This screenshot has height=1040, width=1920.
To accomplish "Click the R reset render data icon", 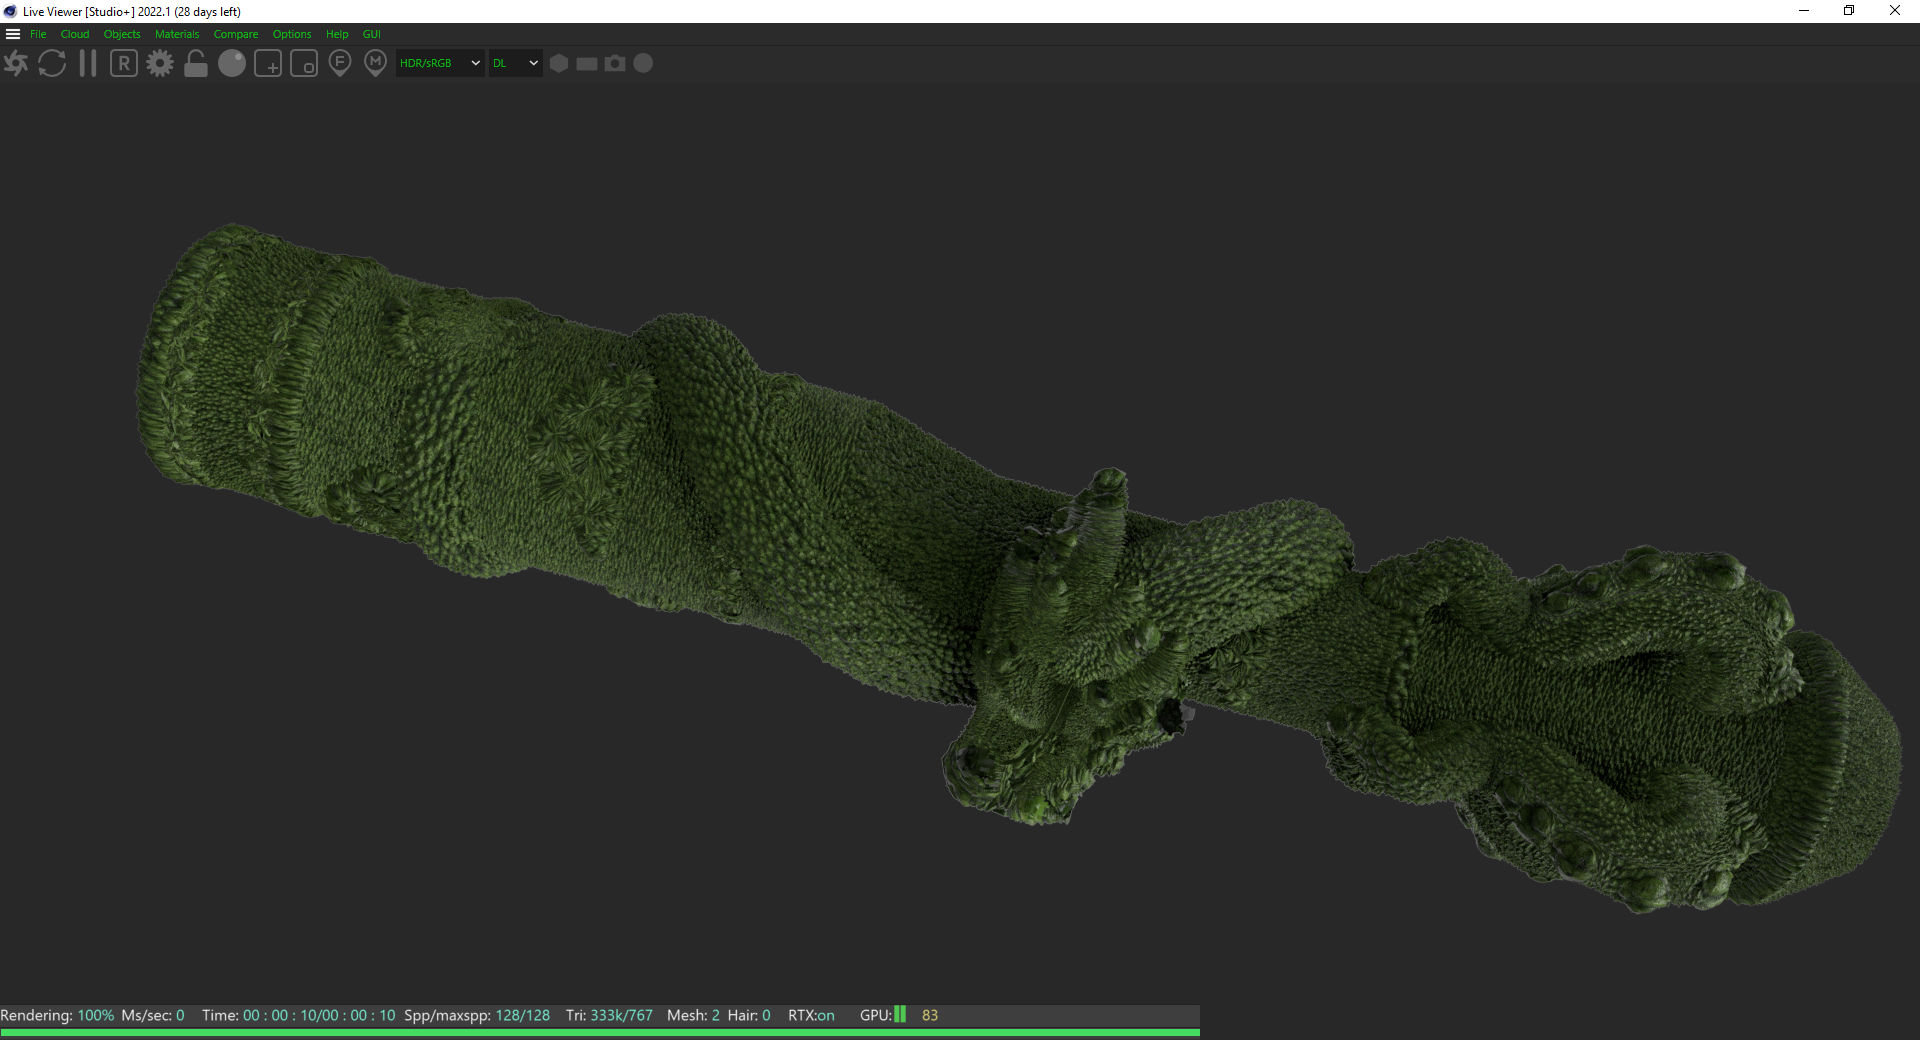I will click(124, 64).
